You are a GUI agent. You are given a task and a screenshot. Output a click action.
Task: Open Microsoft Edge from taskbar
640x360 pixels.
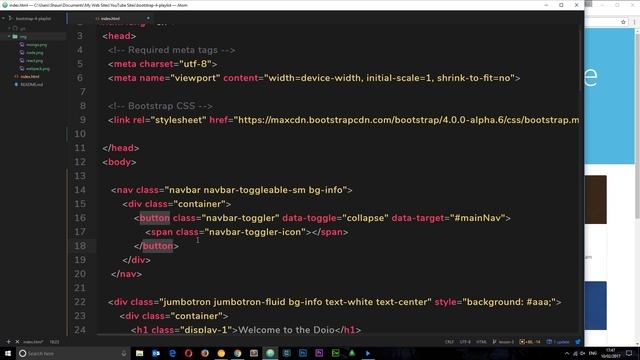coord(172,353)
